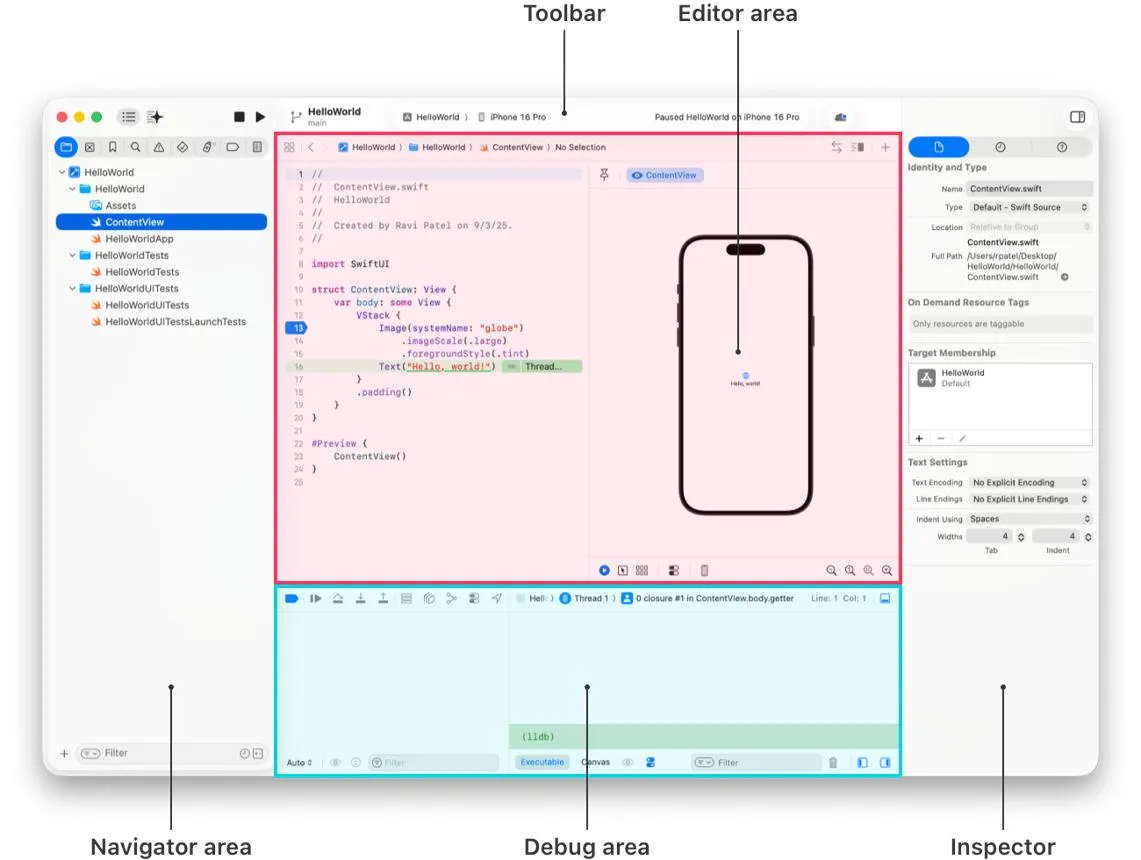Click the ContentView preview chip
Image resolution: width=1141 pixels, height=860 pixels.
664,175
